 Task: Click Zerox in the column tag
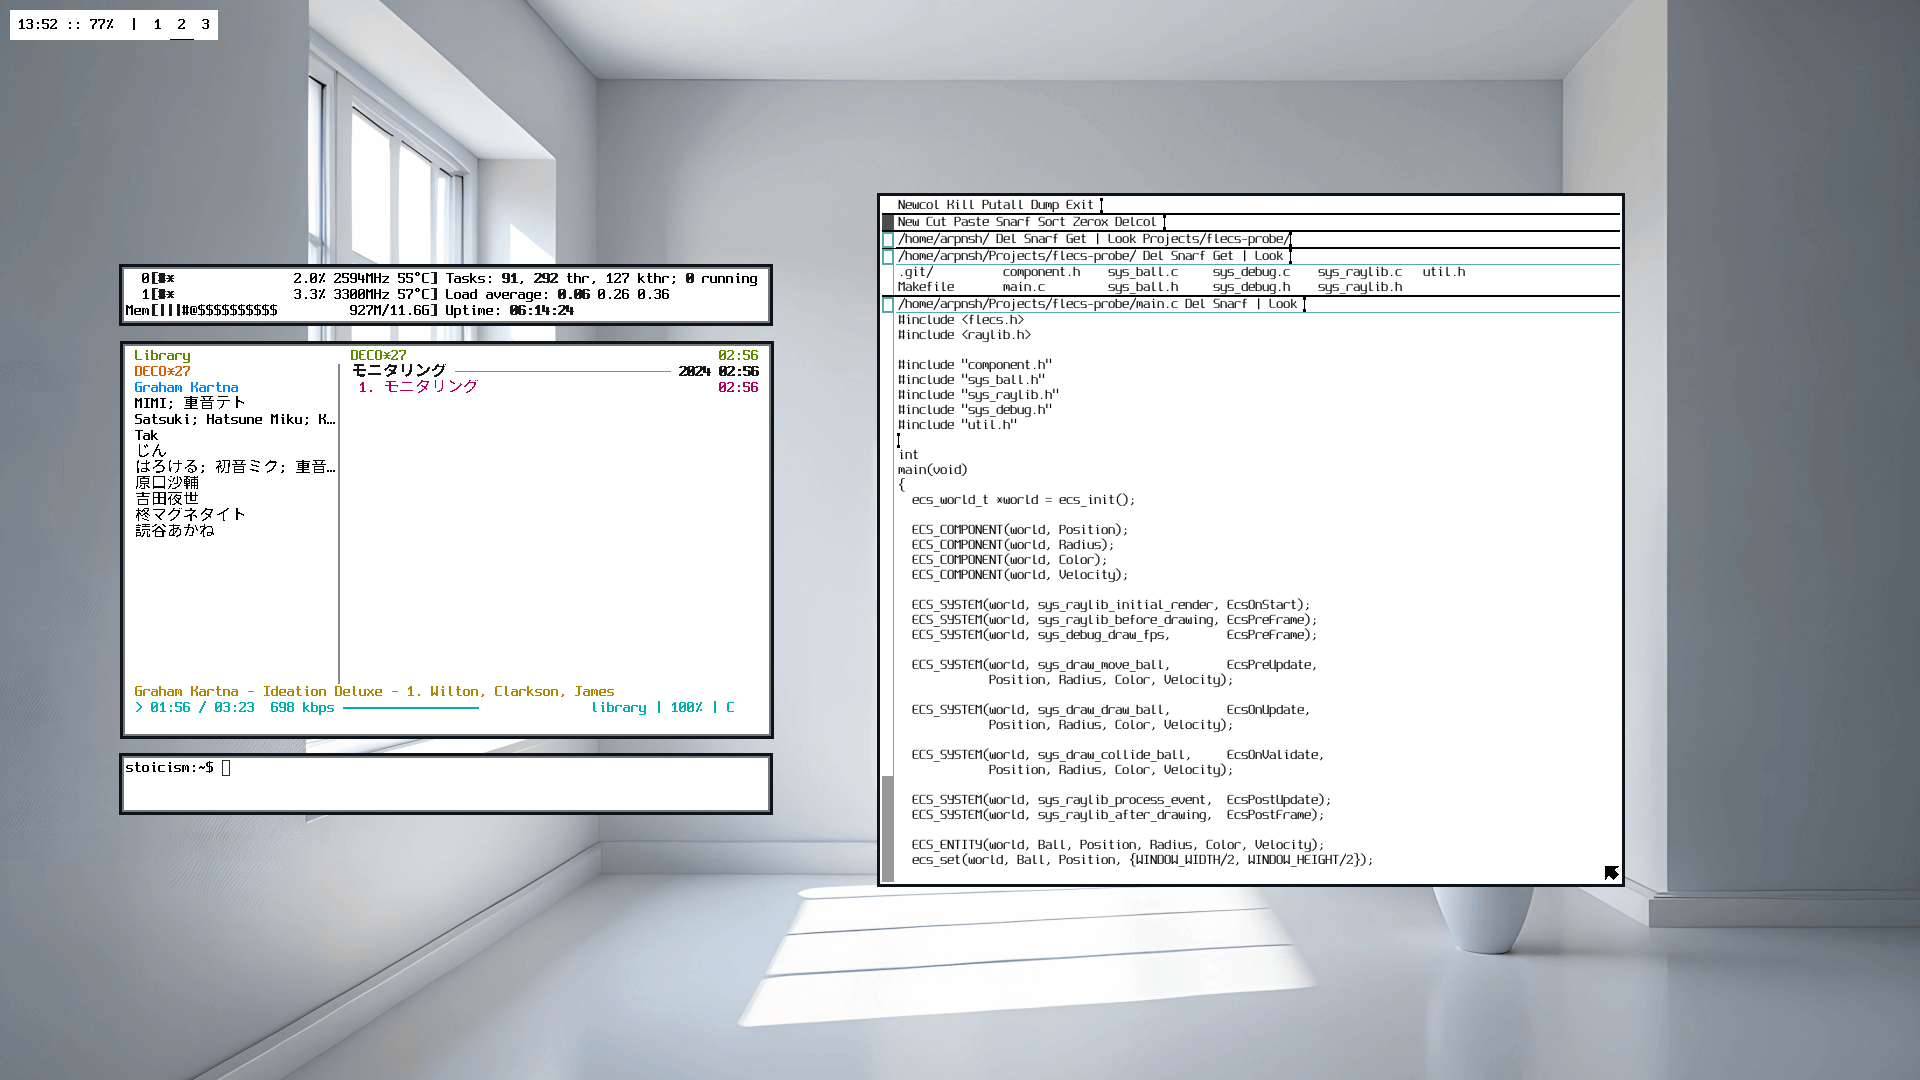click(x=1090, y=222)
